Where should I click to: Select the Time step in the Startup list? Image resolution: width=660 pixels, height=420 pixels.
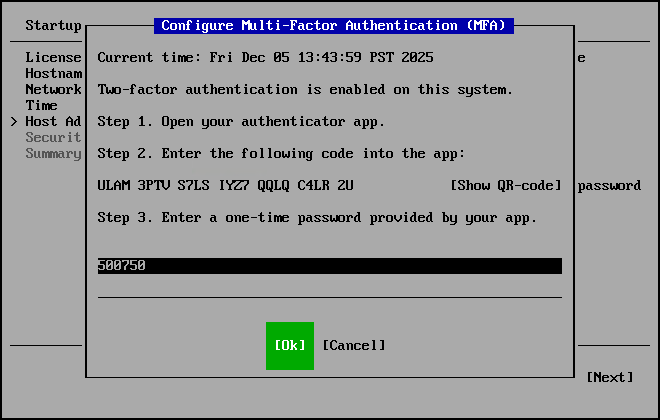coord(41,105)
